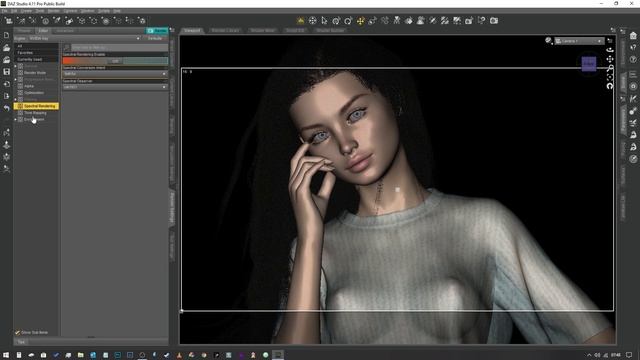
Task: Click the Open File folder icon
Action: tap(7, 48)
